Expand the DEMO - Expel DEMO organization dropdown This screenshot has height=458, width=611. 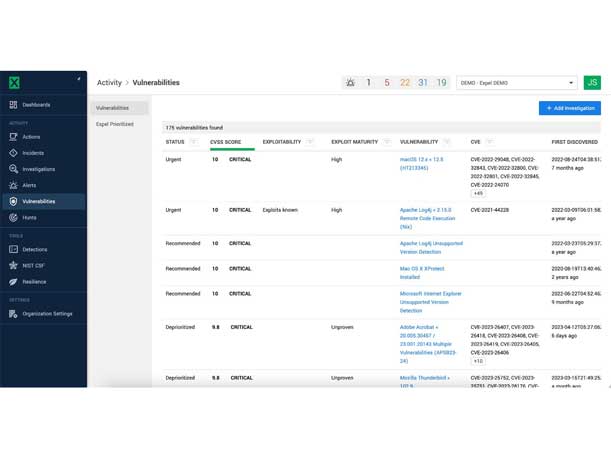pyautogui.click(x=517, y=82)
